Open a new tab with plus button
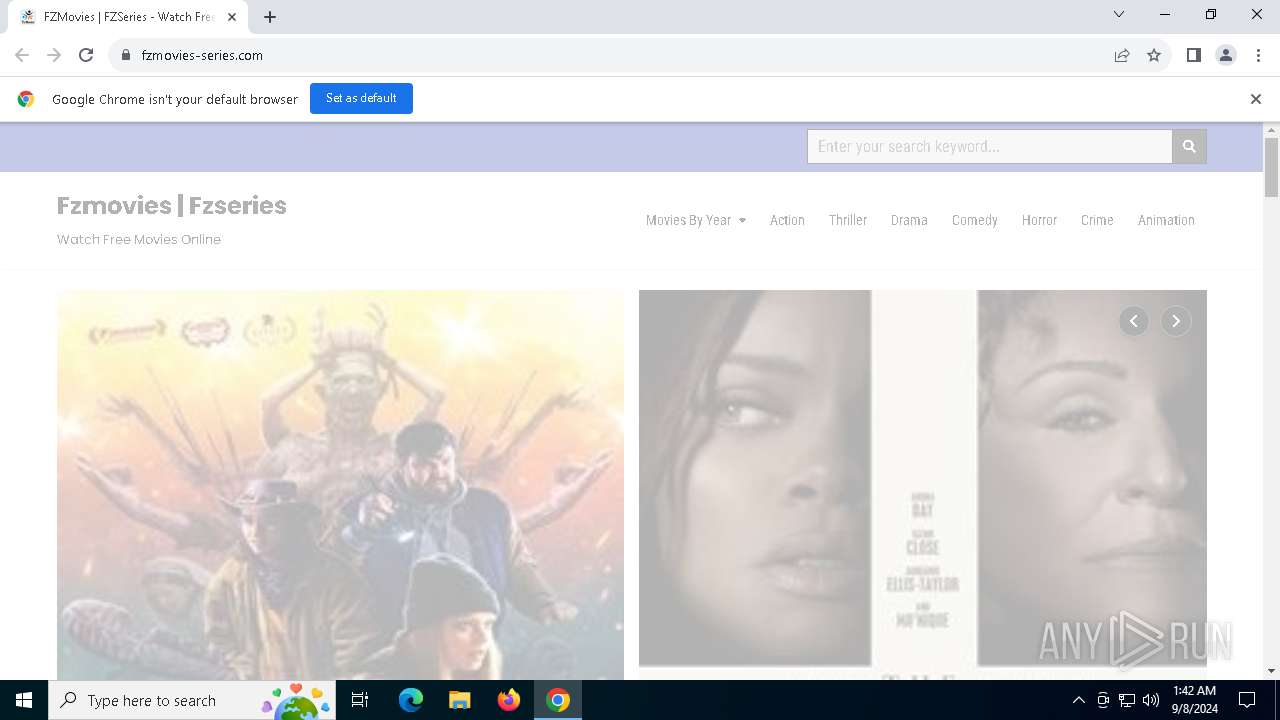 (270, 17)
